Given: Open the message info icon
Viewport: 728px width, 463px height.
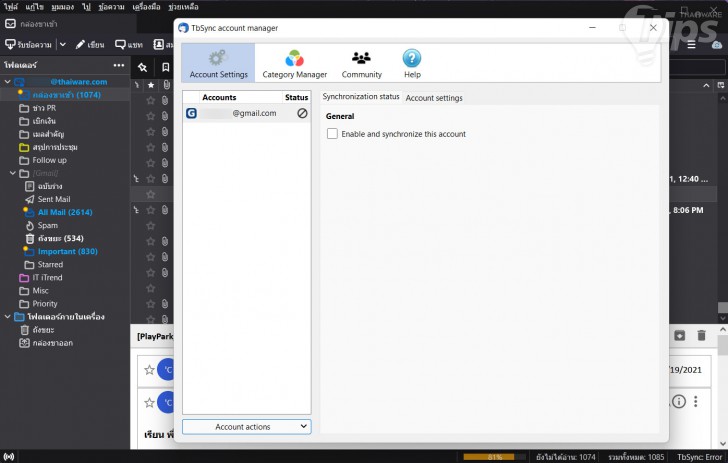Looking at the screenshot, I should coord(679,401).
